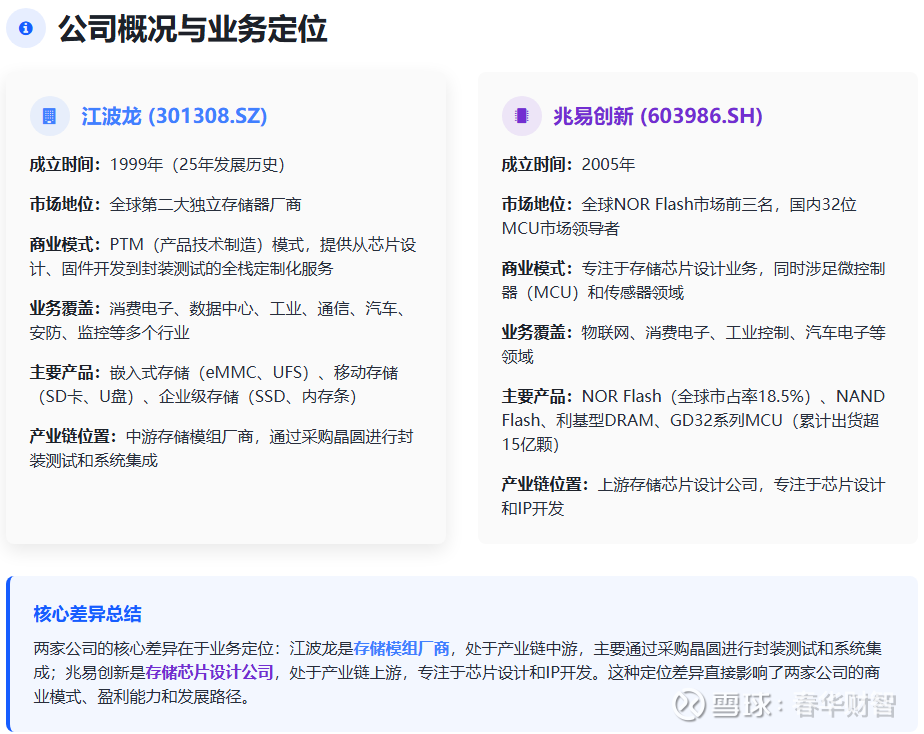Click the purple chip icon next to 兆易创新
Viewport: 924px width, 734px height.
521,116
